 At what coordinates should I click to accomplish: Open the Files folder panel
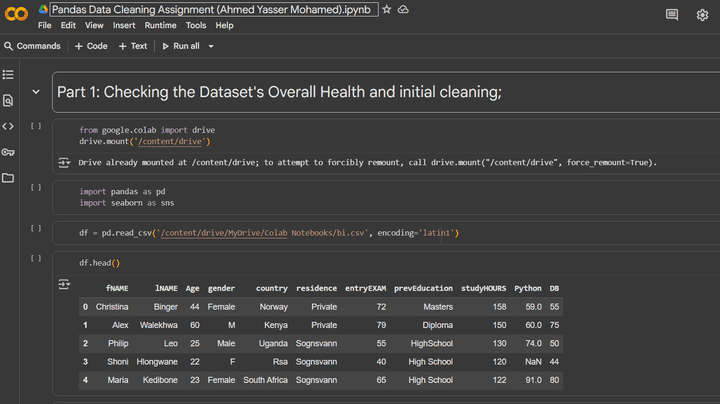[x=8, y=178]
